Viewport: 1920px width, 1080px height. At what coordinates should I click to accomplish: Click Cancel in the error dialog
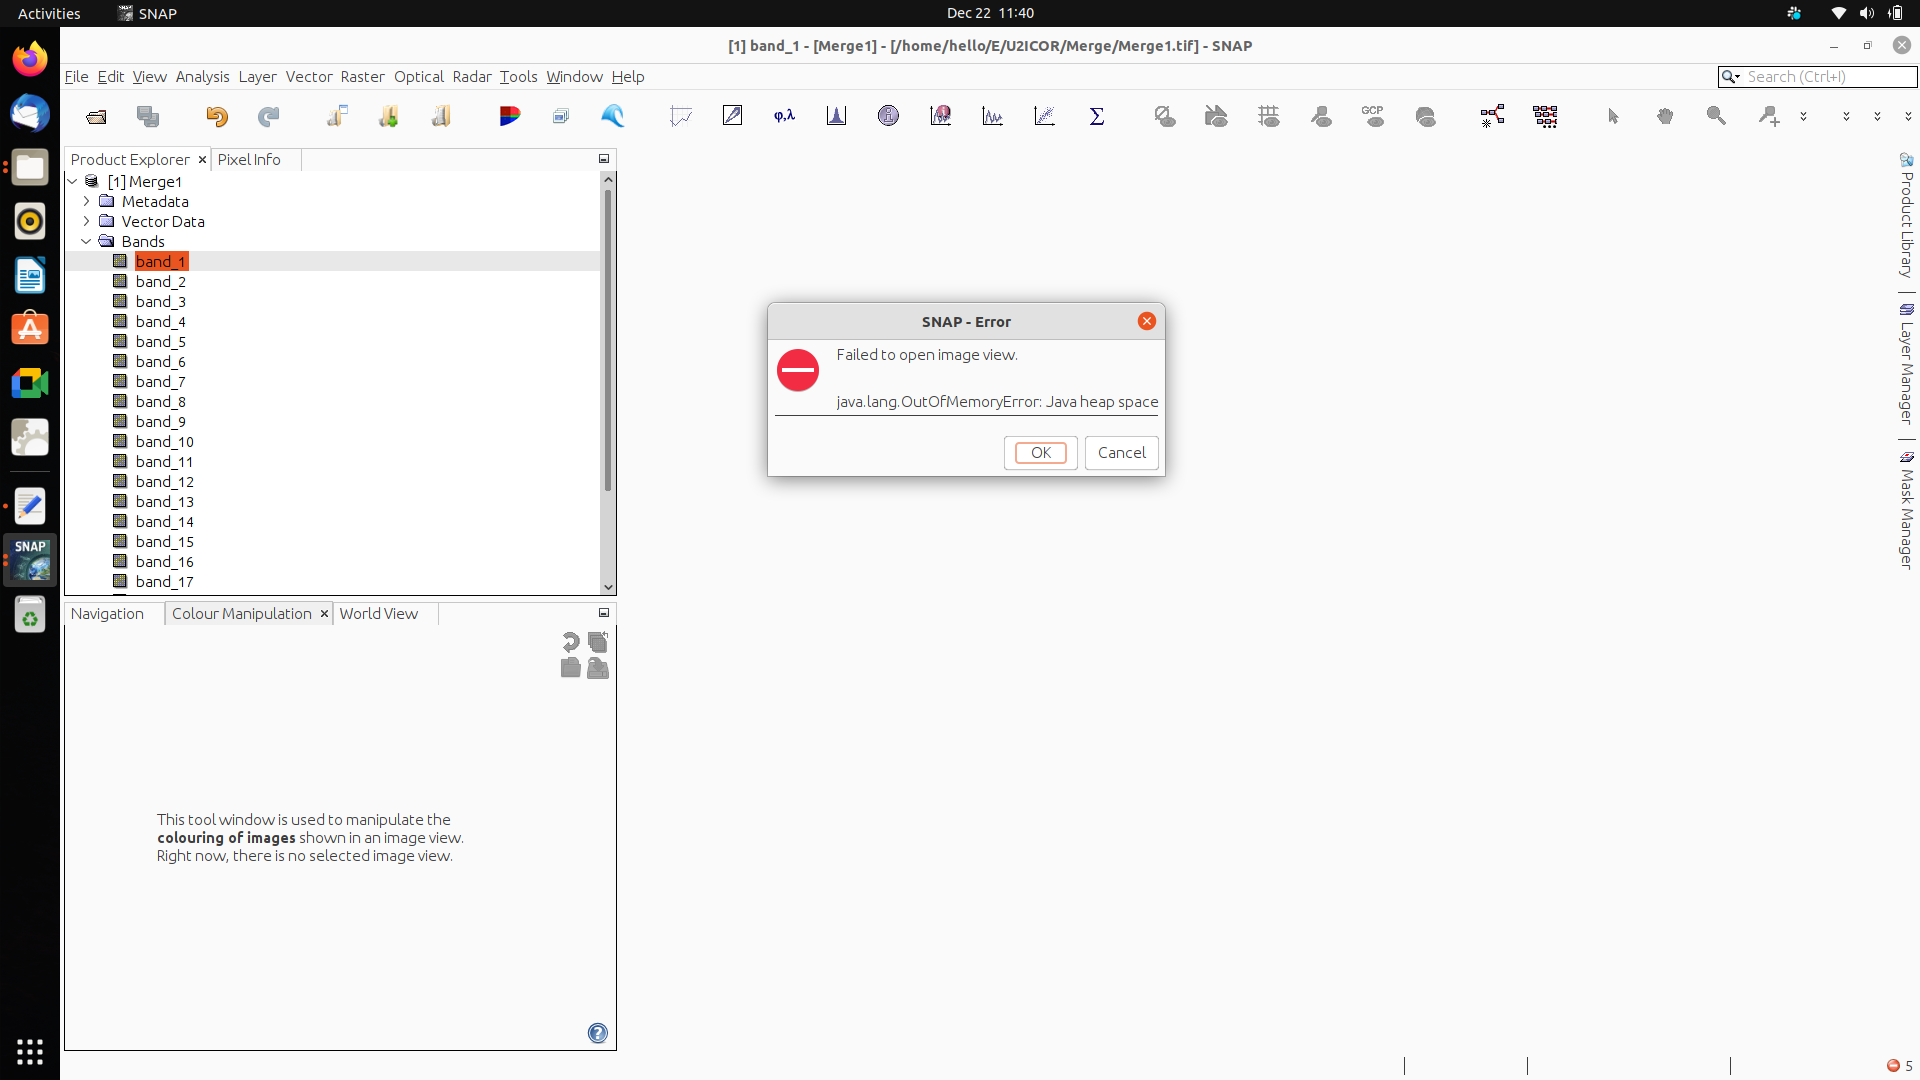1121,452
